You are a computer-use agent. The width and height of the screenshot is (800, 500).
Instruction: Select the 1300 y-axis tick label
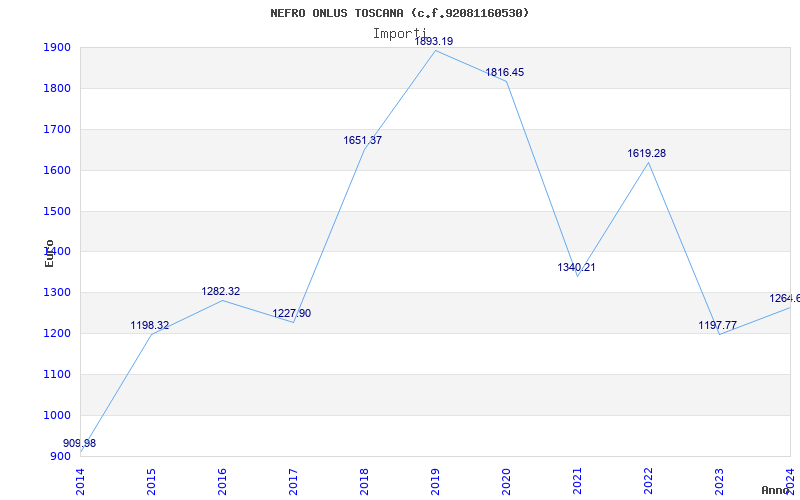click(57, 293)
